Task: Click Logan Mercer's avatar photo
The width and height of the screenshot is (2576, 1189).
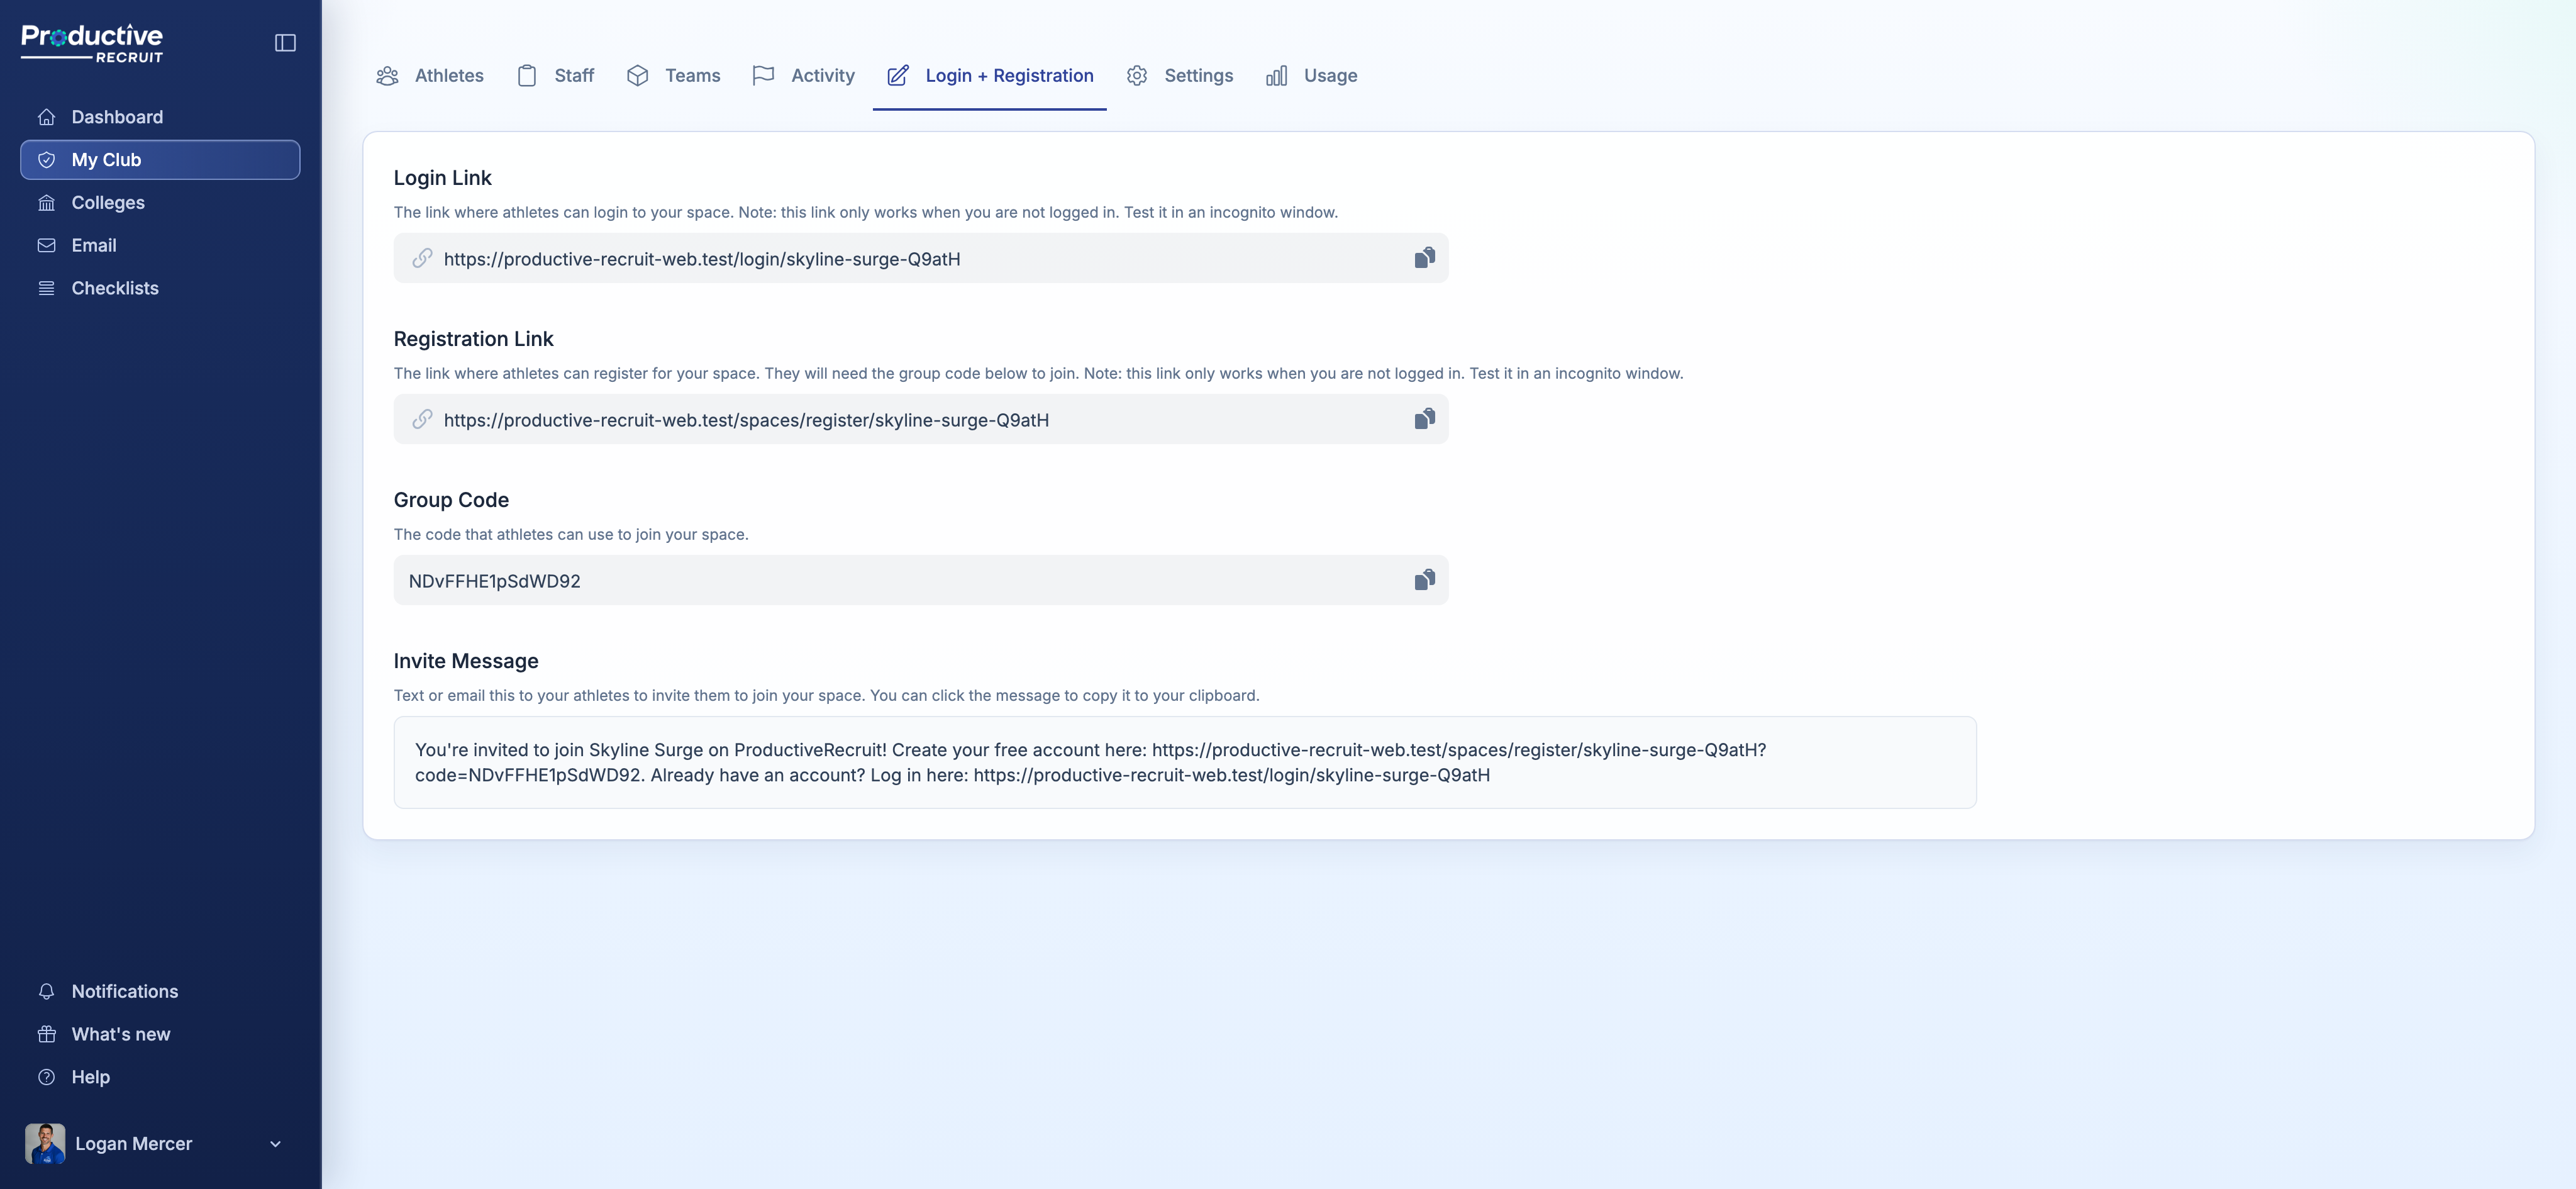Action: 45,1144
